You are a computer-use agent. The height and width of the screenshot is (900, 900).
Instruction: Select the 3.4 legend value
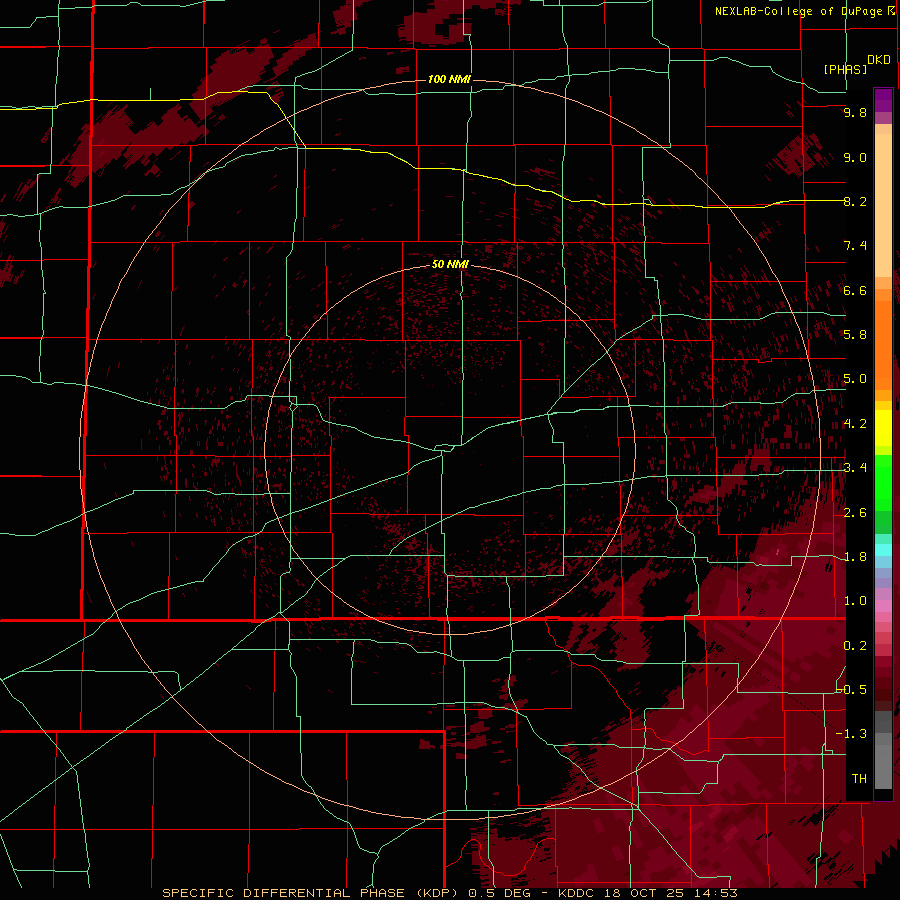[x=855, y=468]
